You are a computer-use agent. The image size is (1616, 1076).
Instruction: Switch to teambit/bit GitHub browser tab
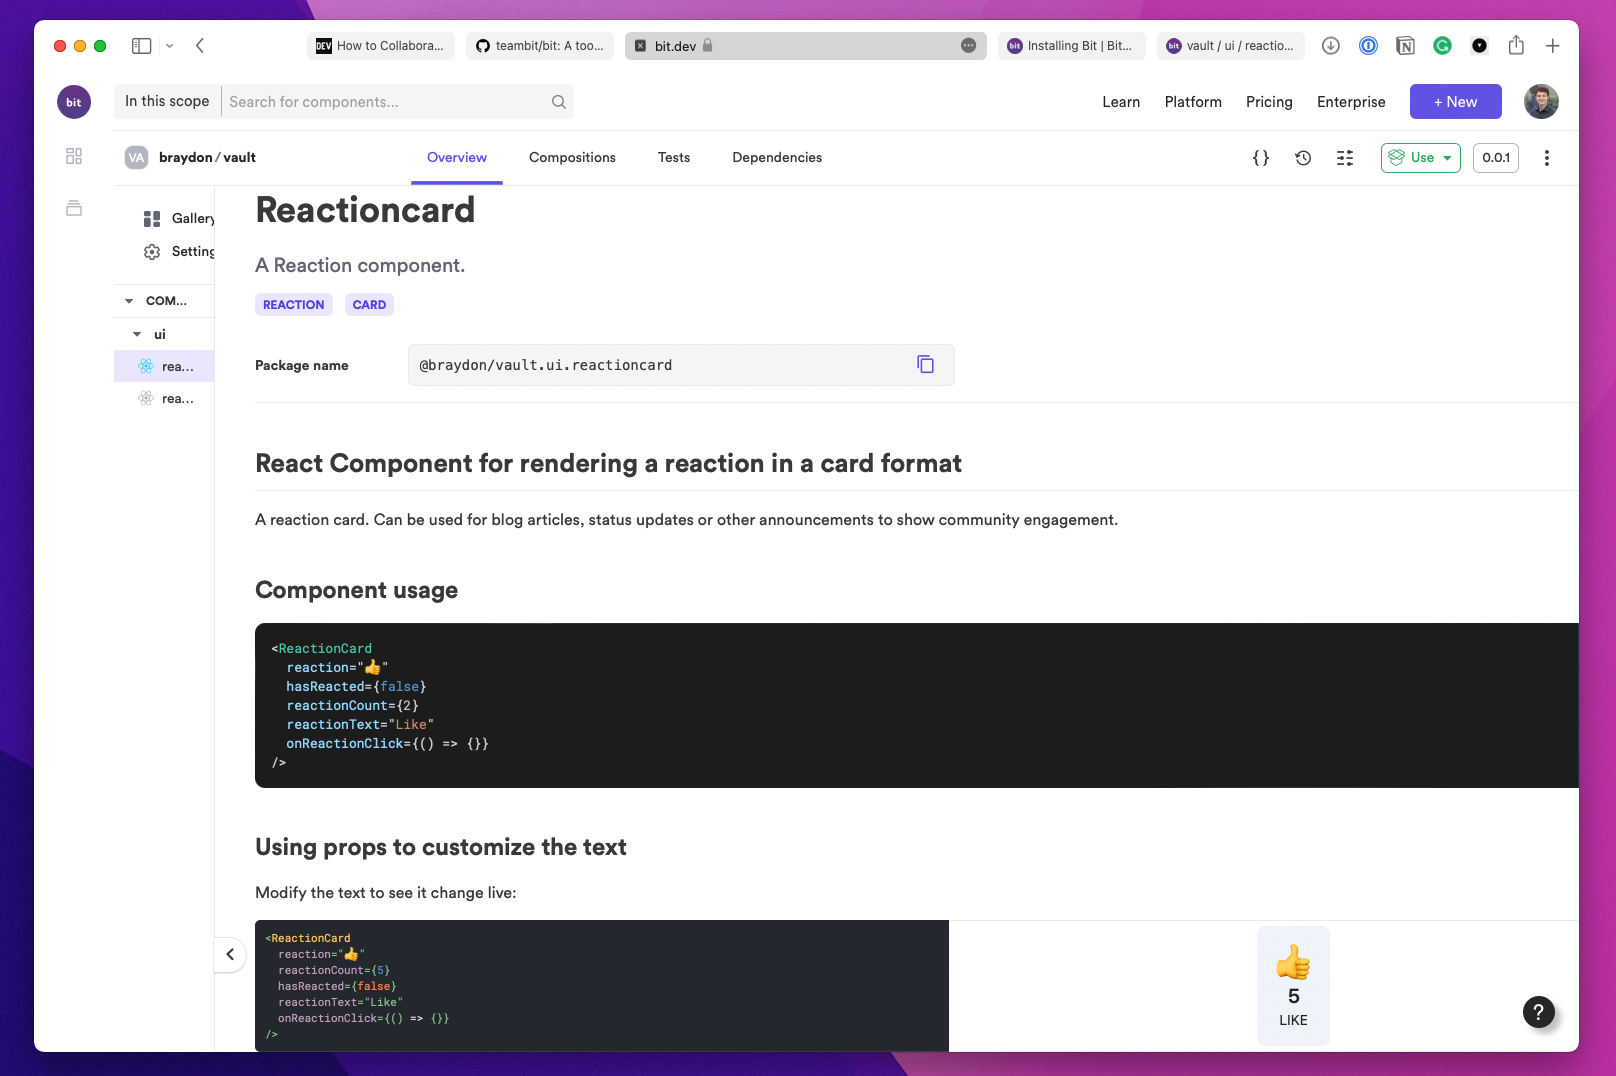540,46
